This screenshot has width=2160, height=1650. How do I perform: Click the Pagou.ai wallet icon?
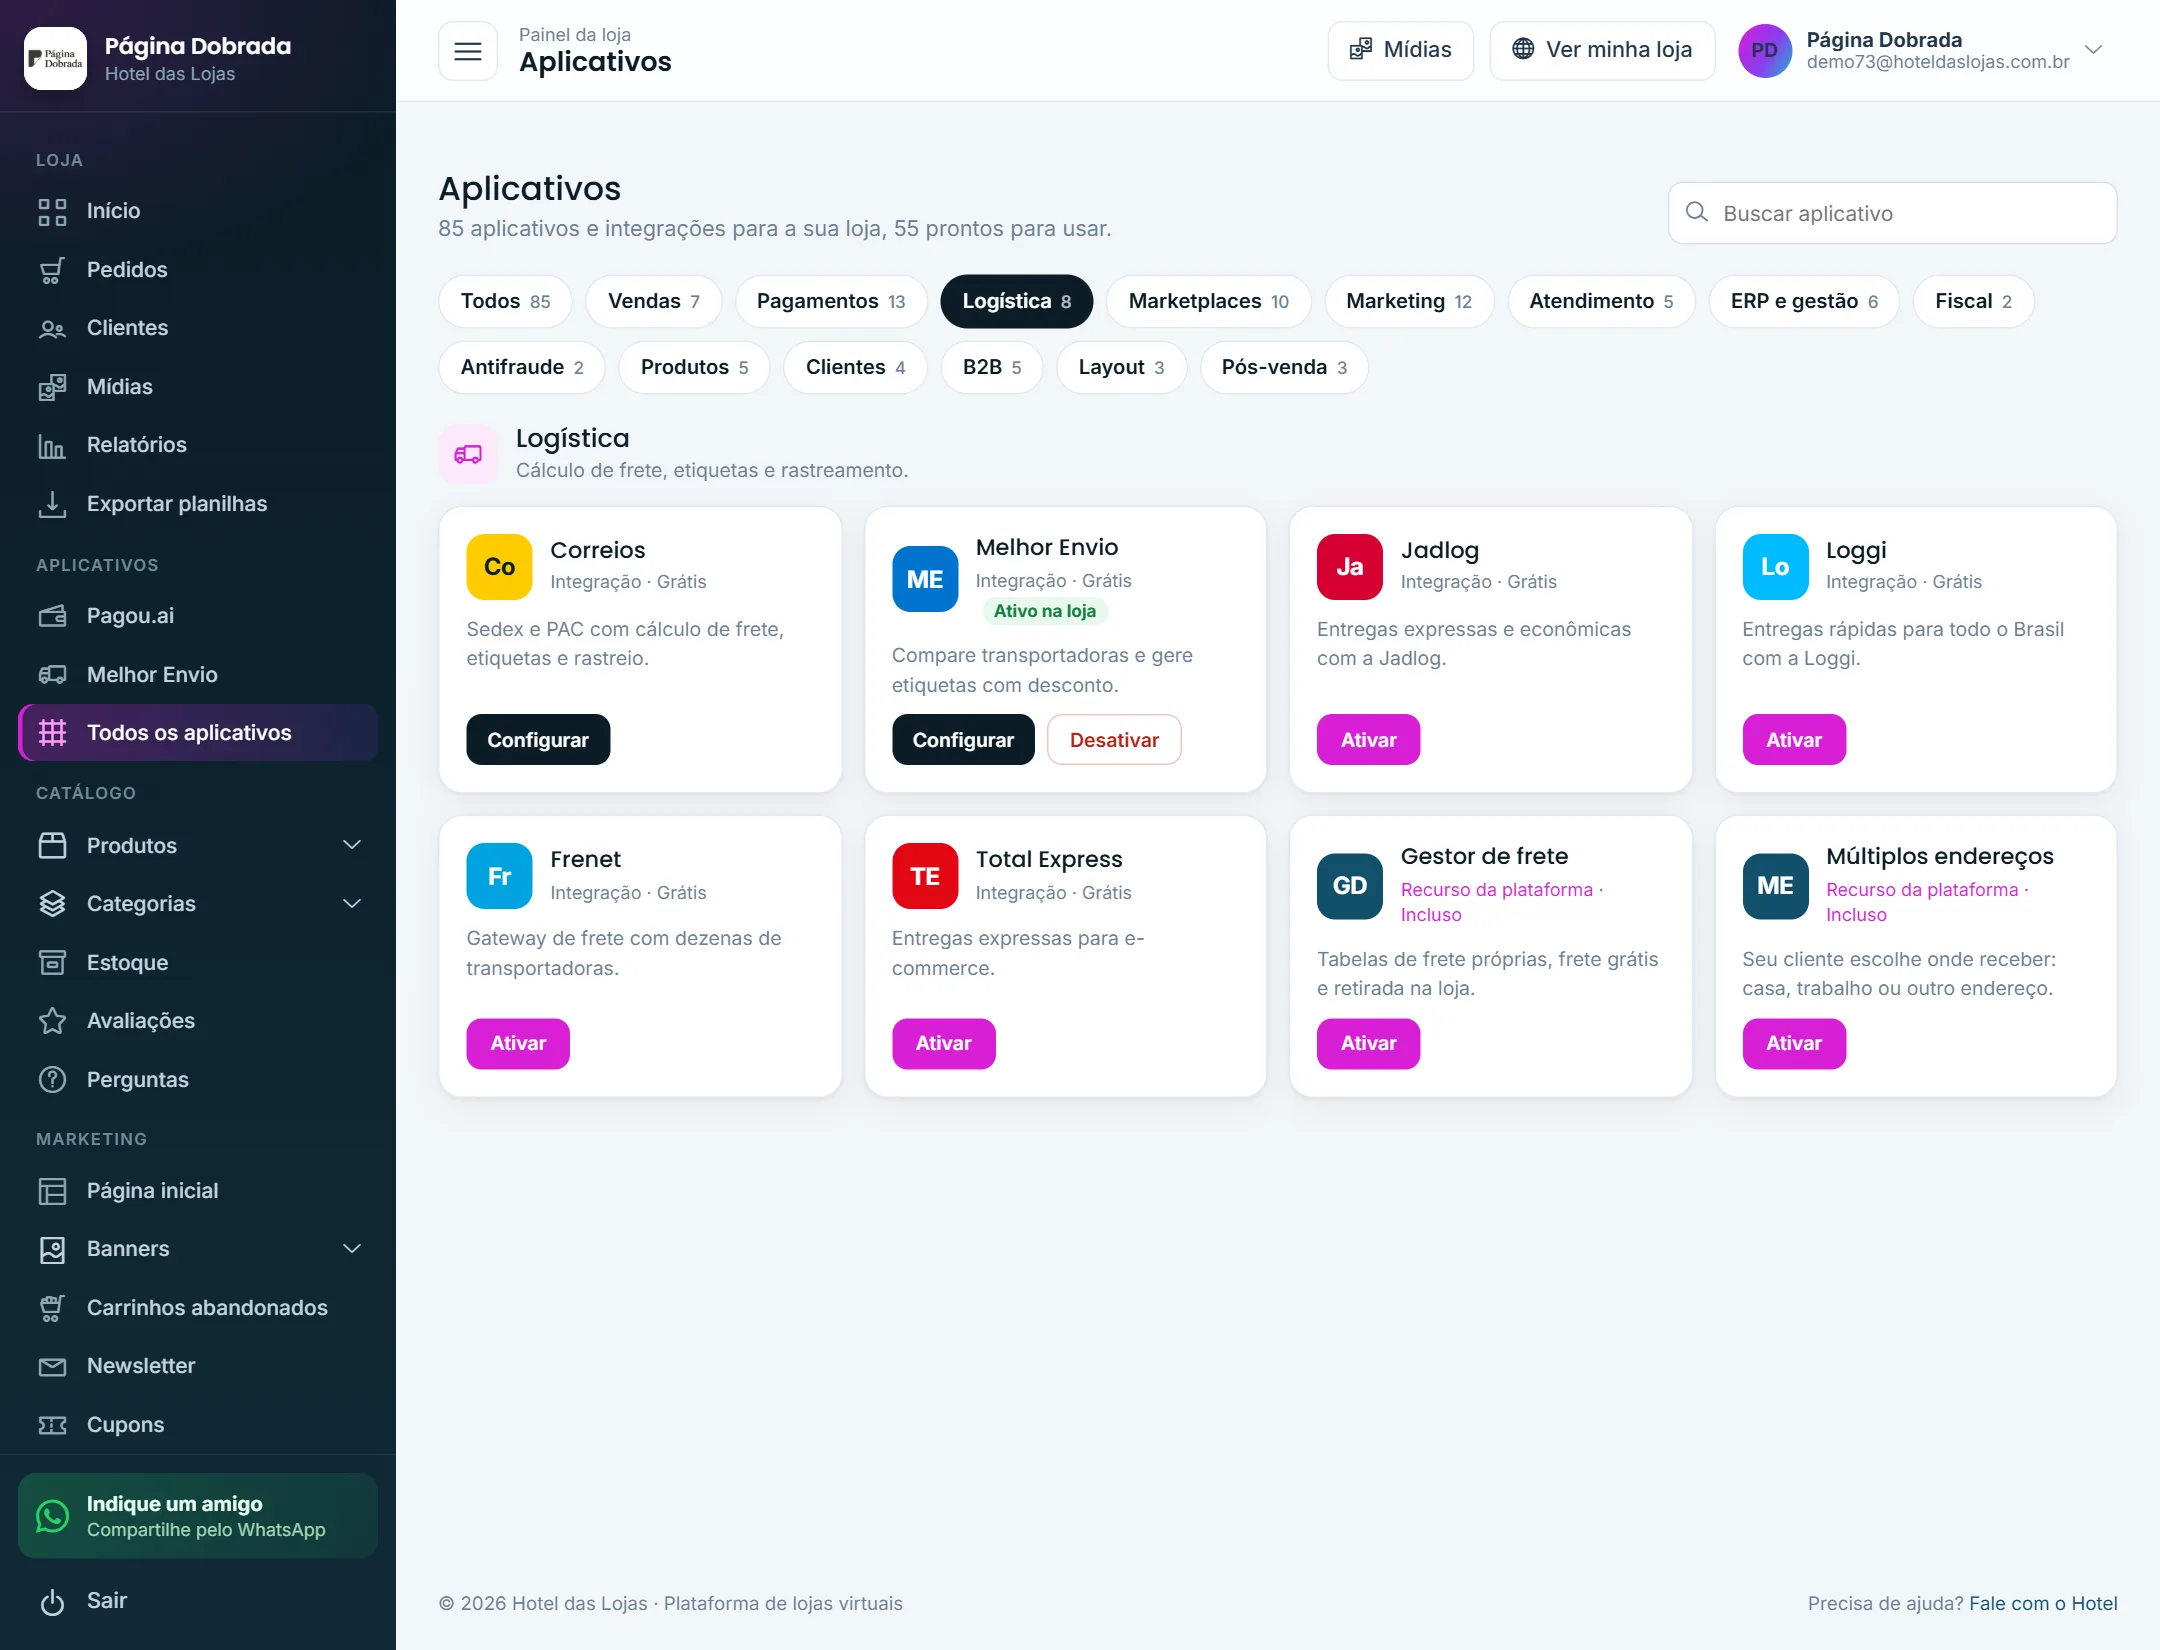(x=52, y=616)
